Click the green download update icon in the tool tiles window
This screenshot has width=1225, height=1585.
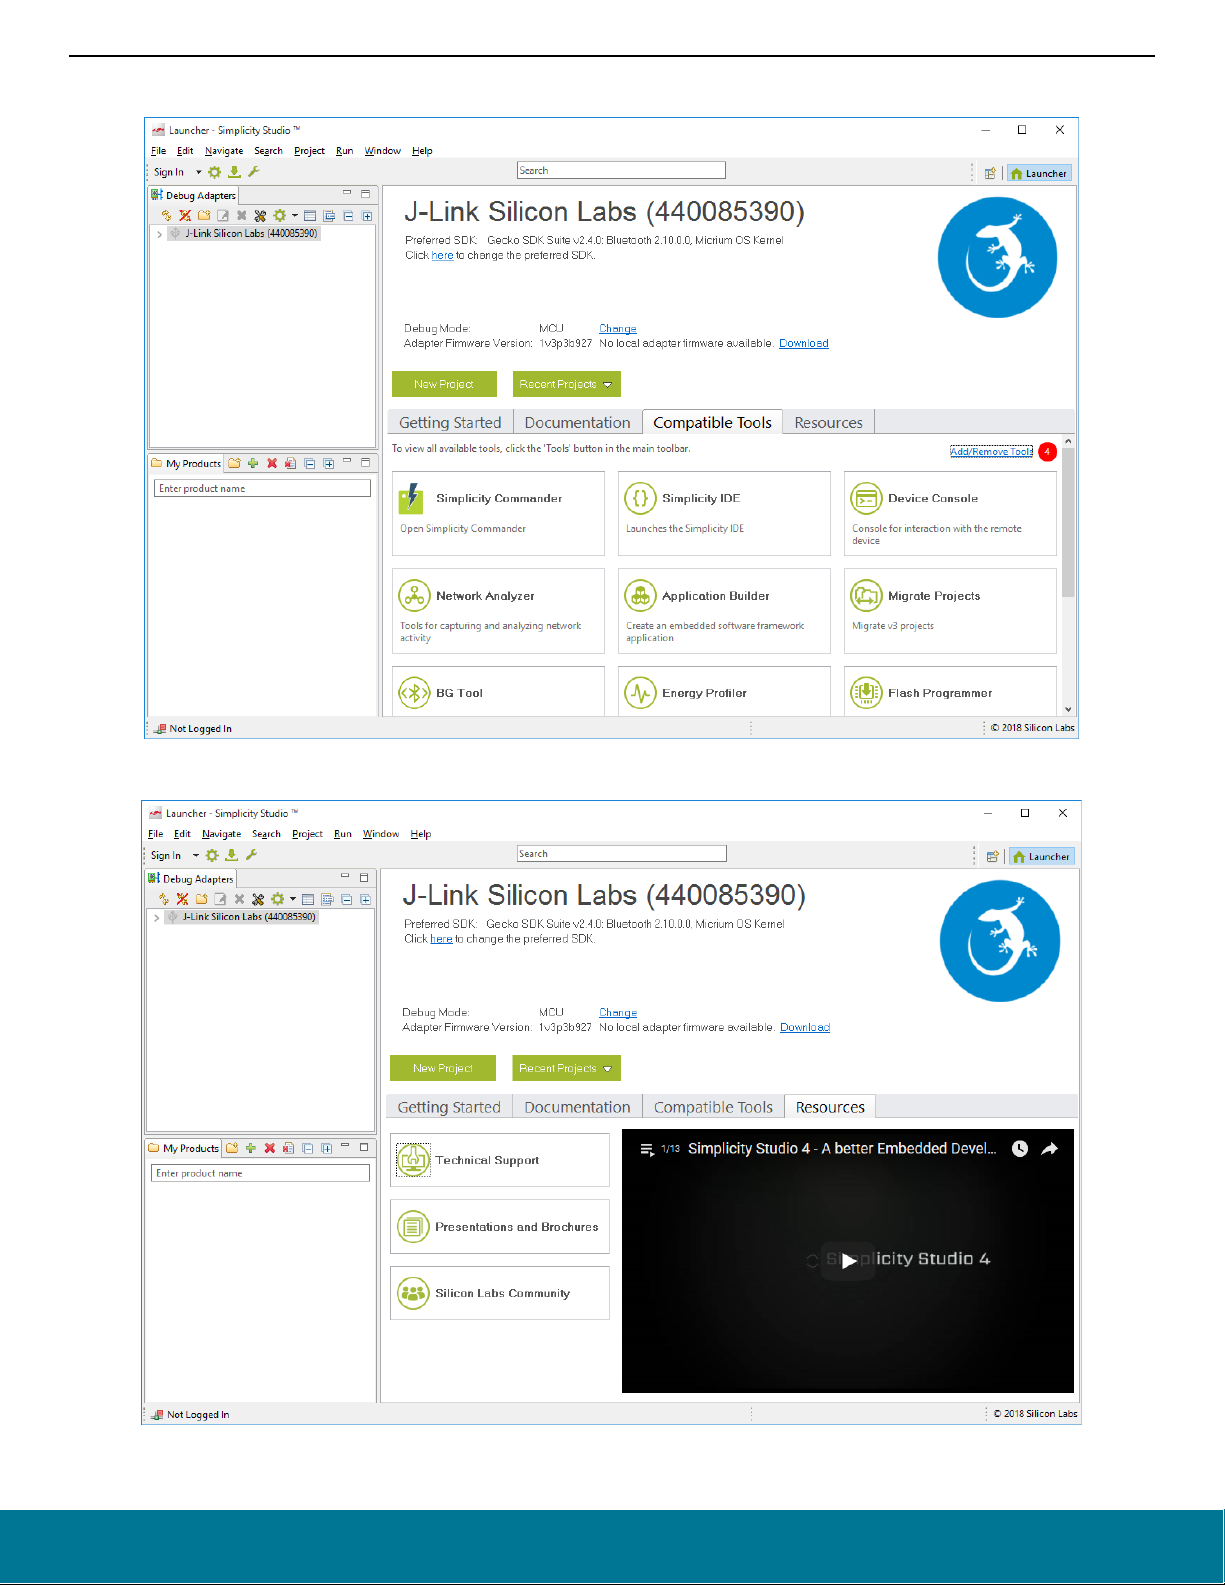click(234, 172)
